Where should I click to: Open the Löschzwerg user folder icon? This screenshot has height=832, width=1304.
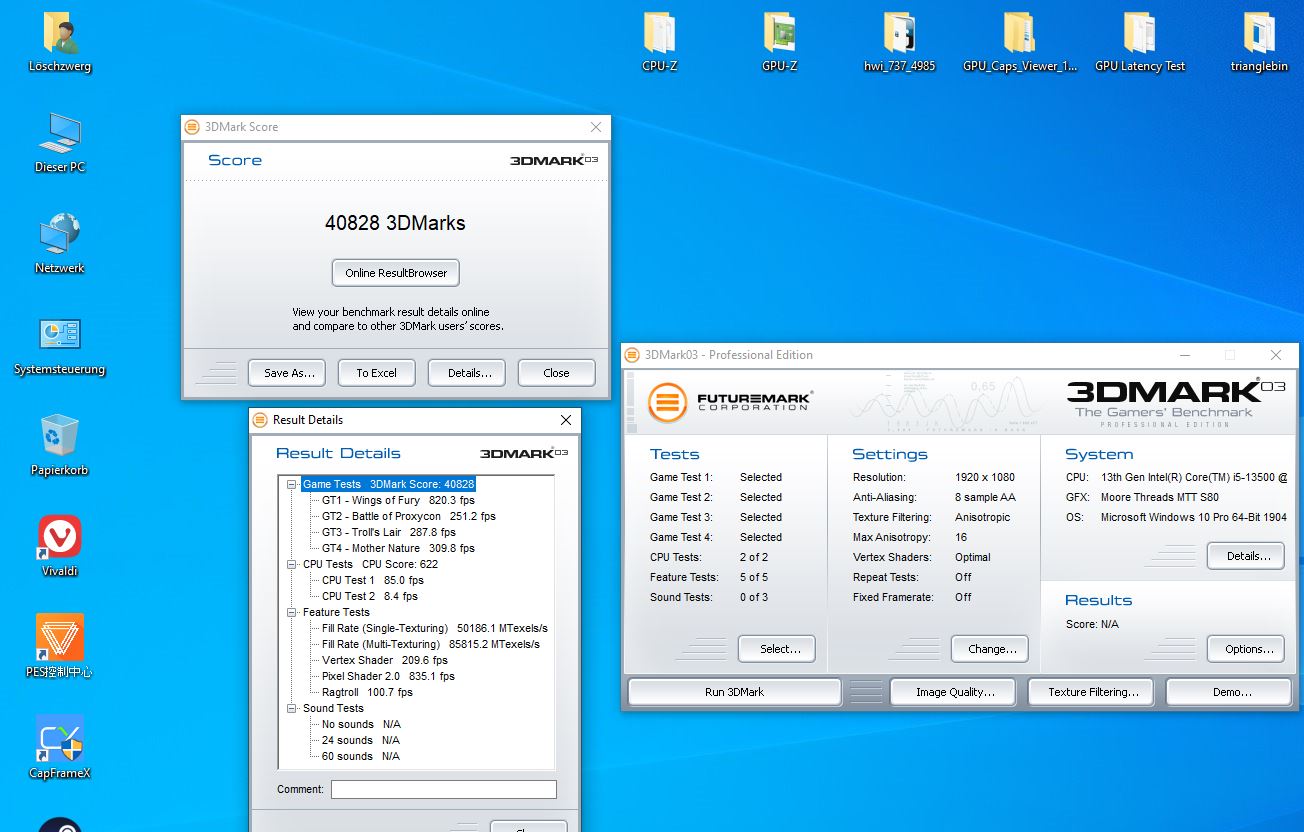(x=61, y=34)
